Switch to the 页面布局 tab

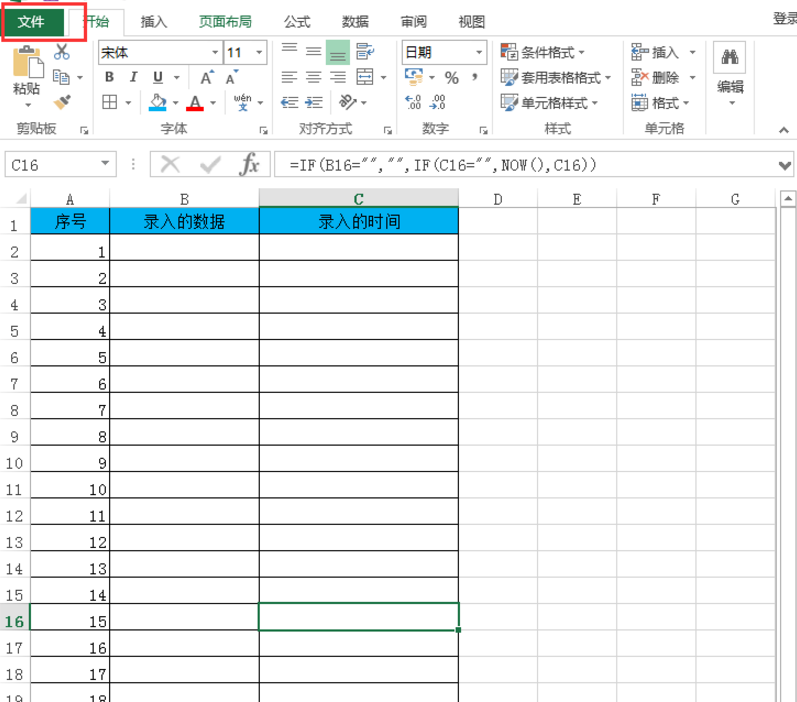225,22
